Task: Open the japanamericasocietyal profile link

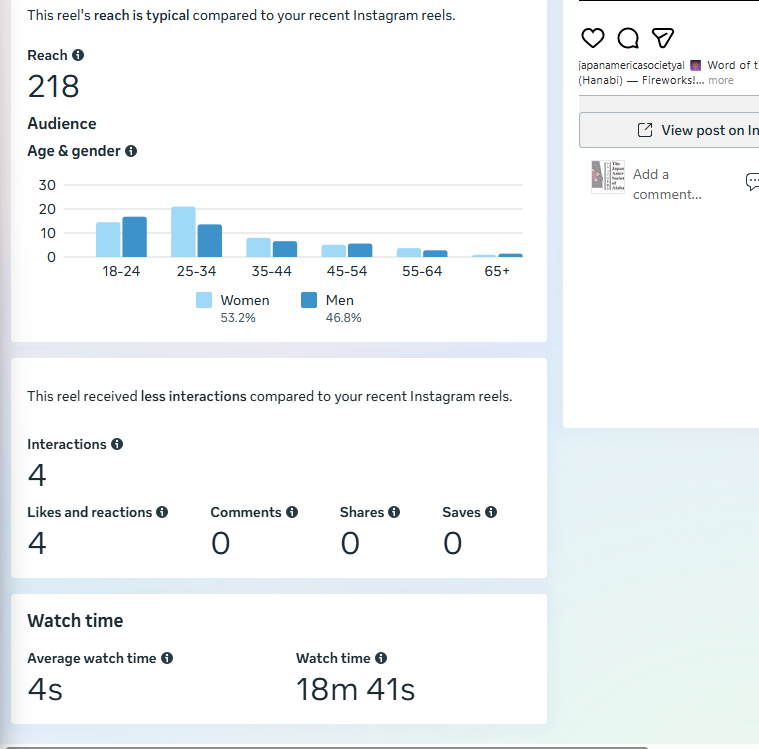Action: pos(631,65)
